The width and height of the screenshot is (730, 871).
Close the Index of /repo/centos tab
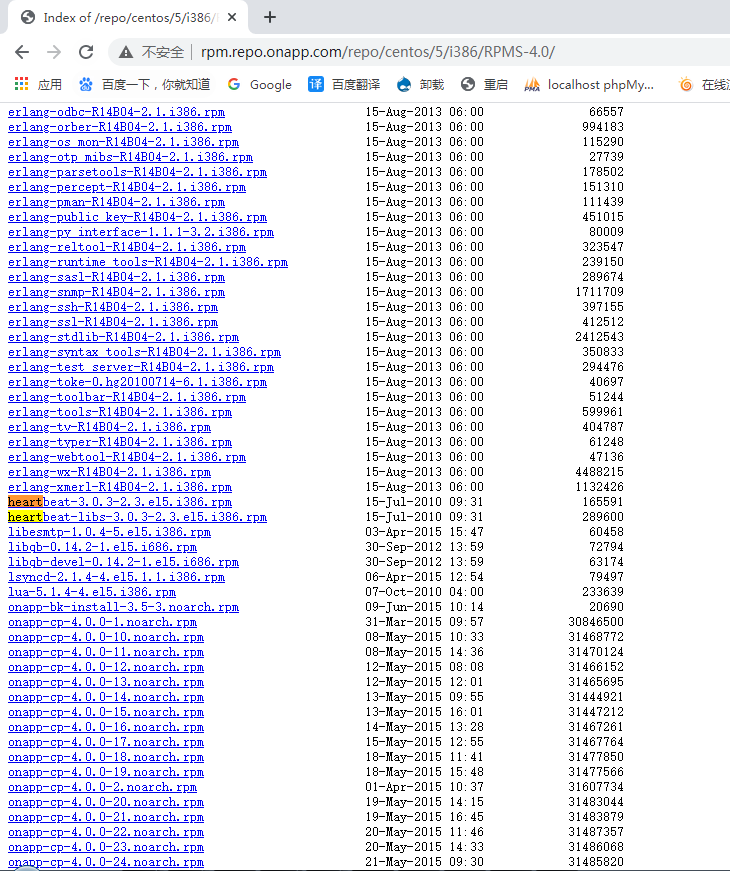click(x=232, y=17)
